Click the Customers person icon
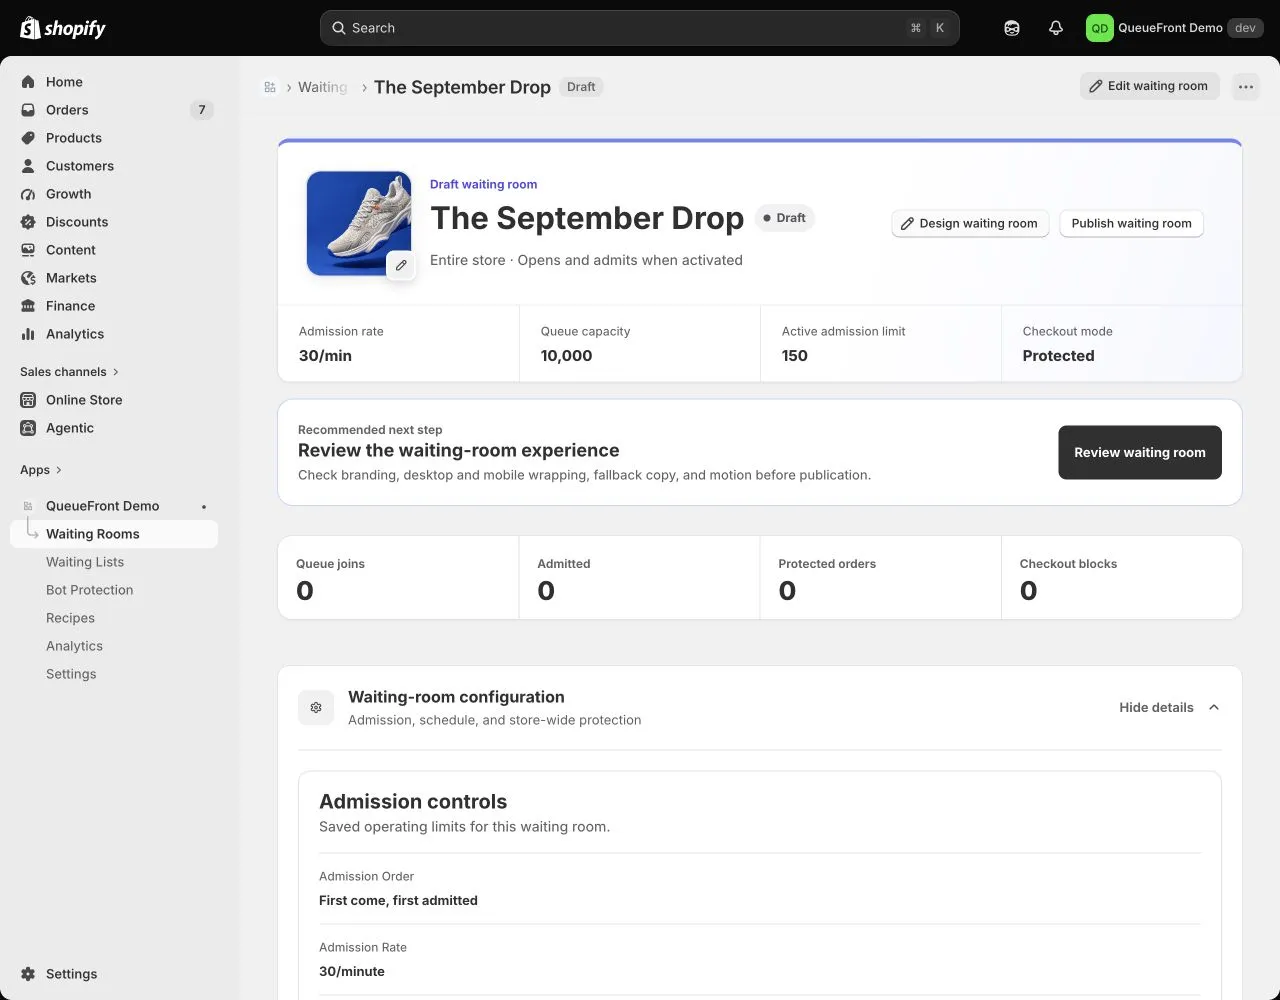Image resolution: width=1280 pixels, height=1000 pixels. point(28,166)
